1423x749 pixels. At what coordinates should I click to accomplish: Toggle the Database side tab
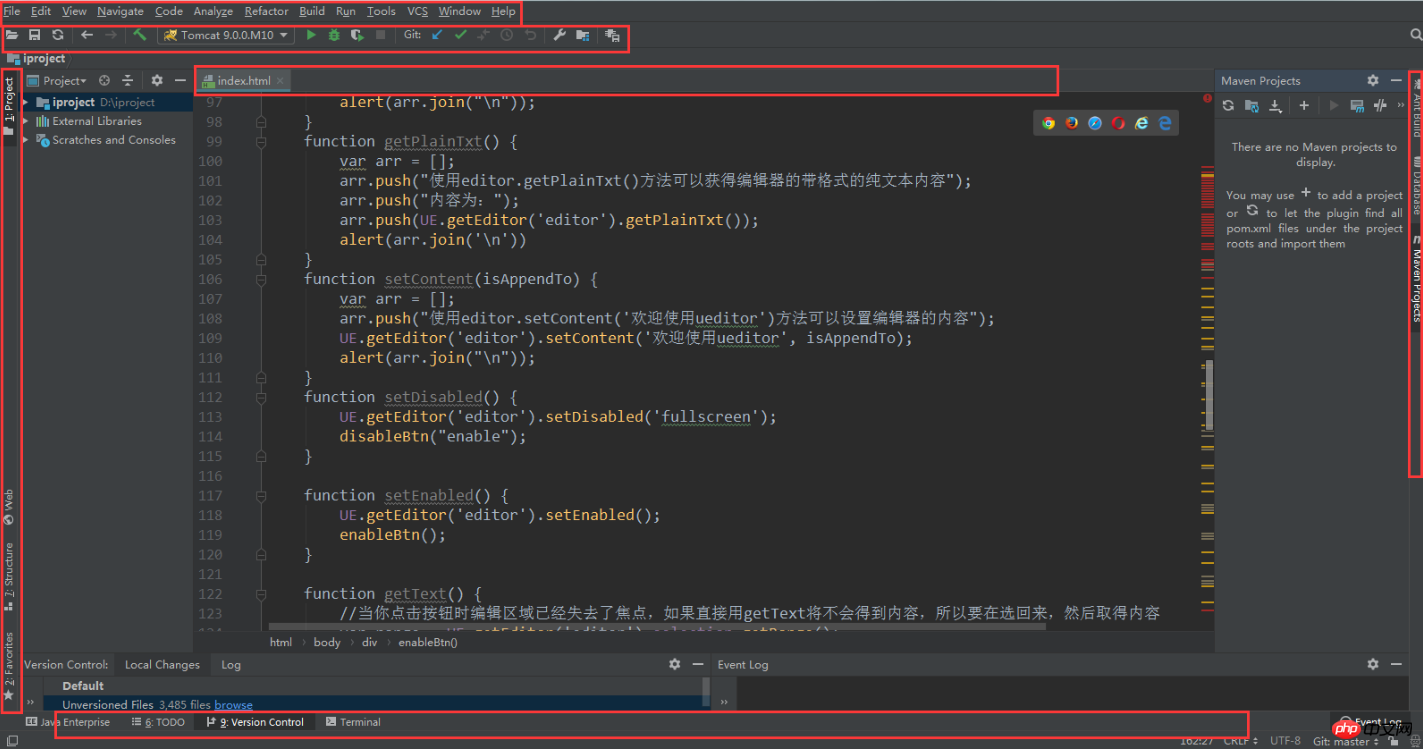(x=1416, y=186)
